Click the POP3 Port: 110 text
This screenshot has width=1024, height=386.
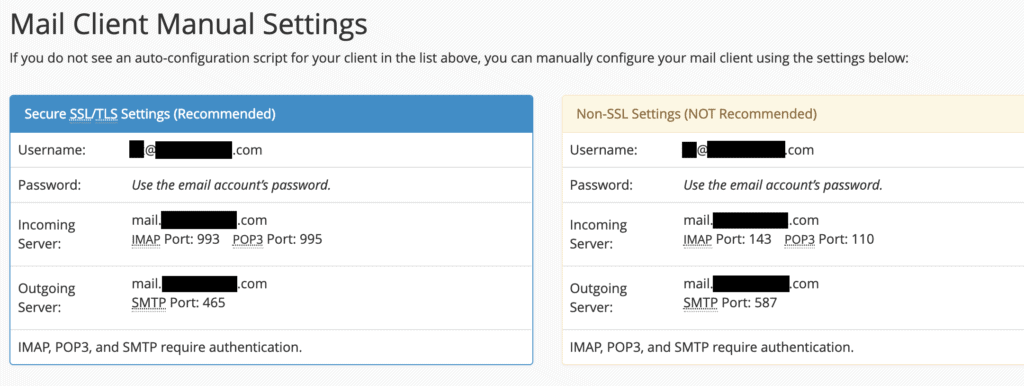click(x=829, y=240)
